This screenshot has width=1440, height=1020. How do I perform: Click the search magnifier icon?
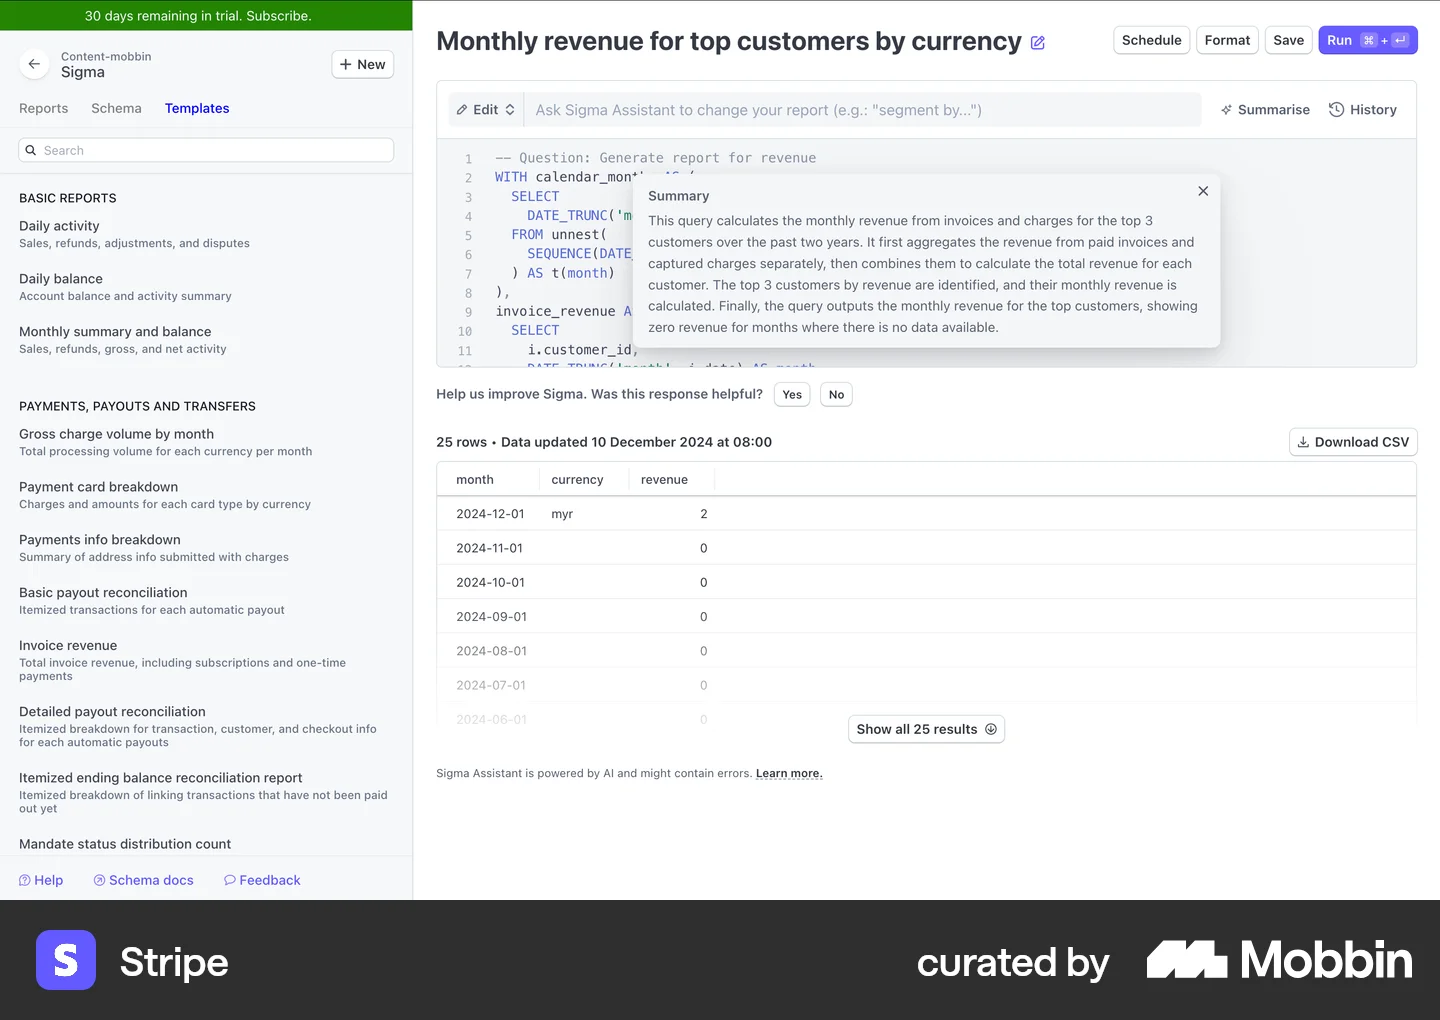tap(31, 150)
